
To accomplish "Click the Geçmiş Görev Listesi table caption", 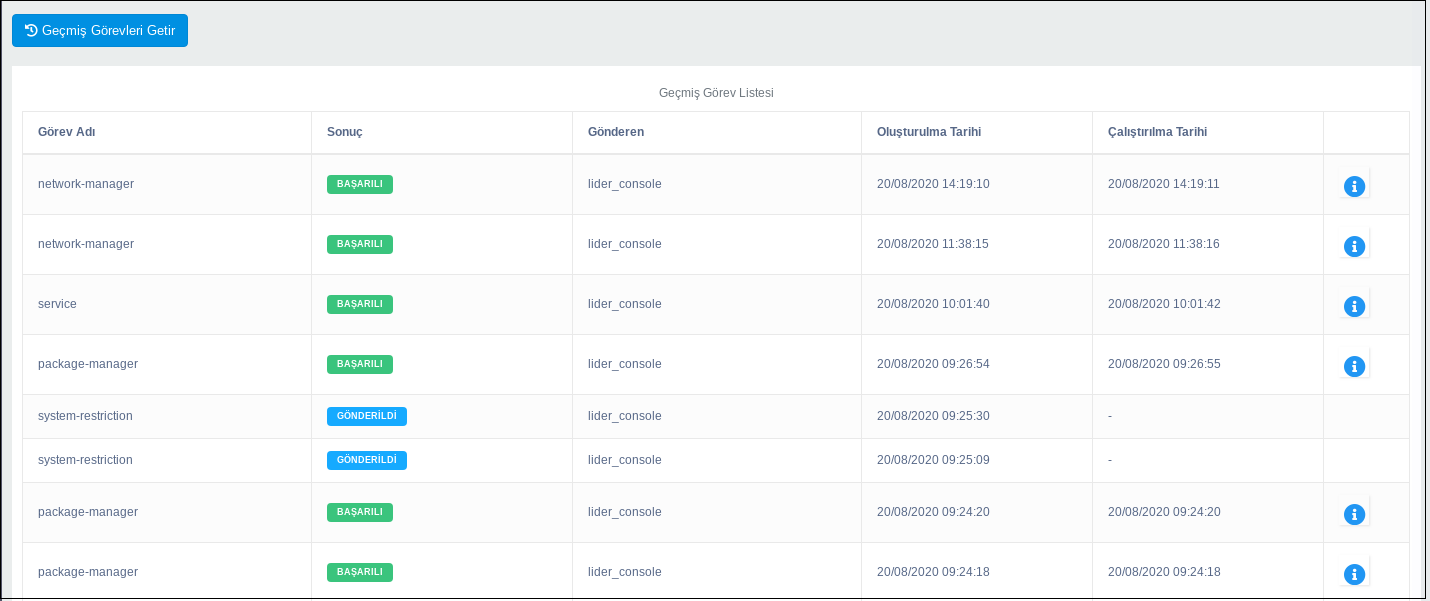I will tap(716, 93).
